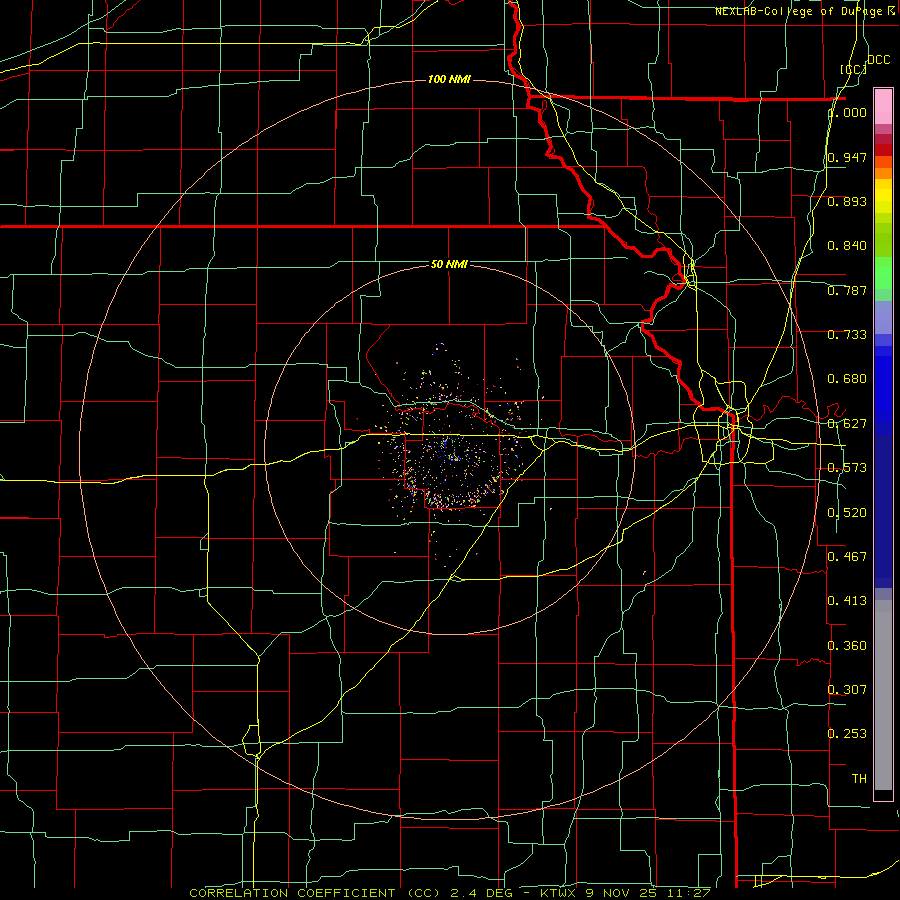Click the 0.840 legend value
This screenshot has height=900, width=900.
coord(847,246)
